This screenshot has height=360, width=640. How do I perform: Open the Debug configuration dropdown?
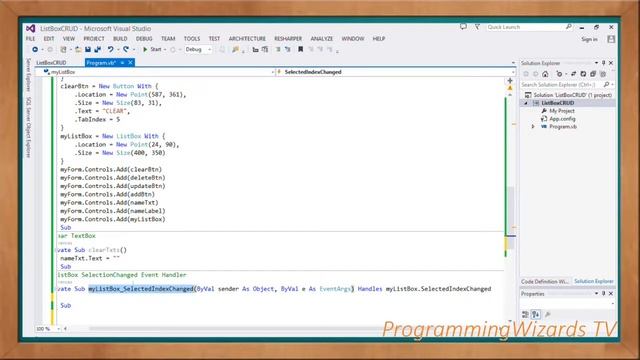pos(198,49)
